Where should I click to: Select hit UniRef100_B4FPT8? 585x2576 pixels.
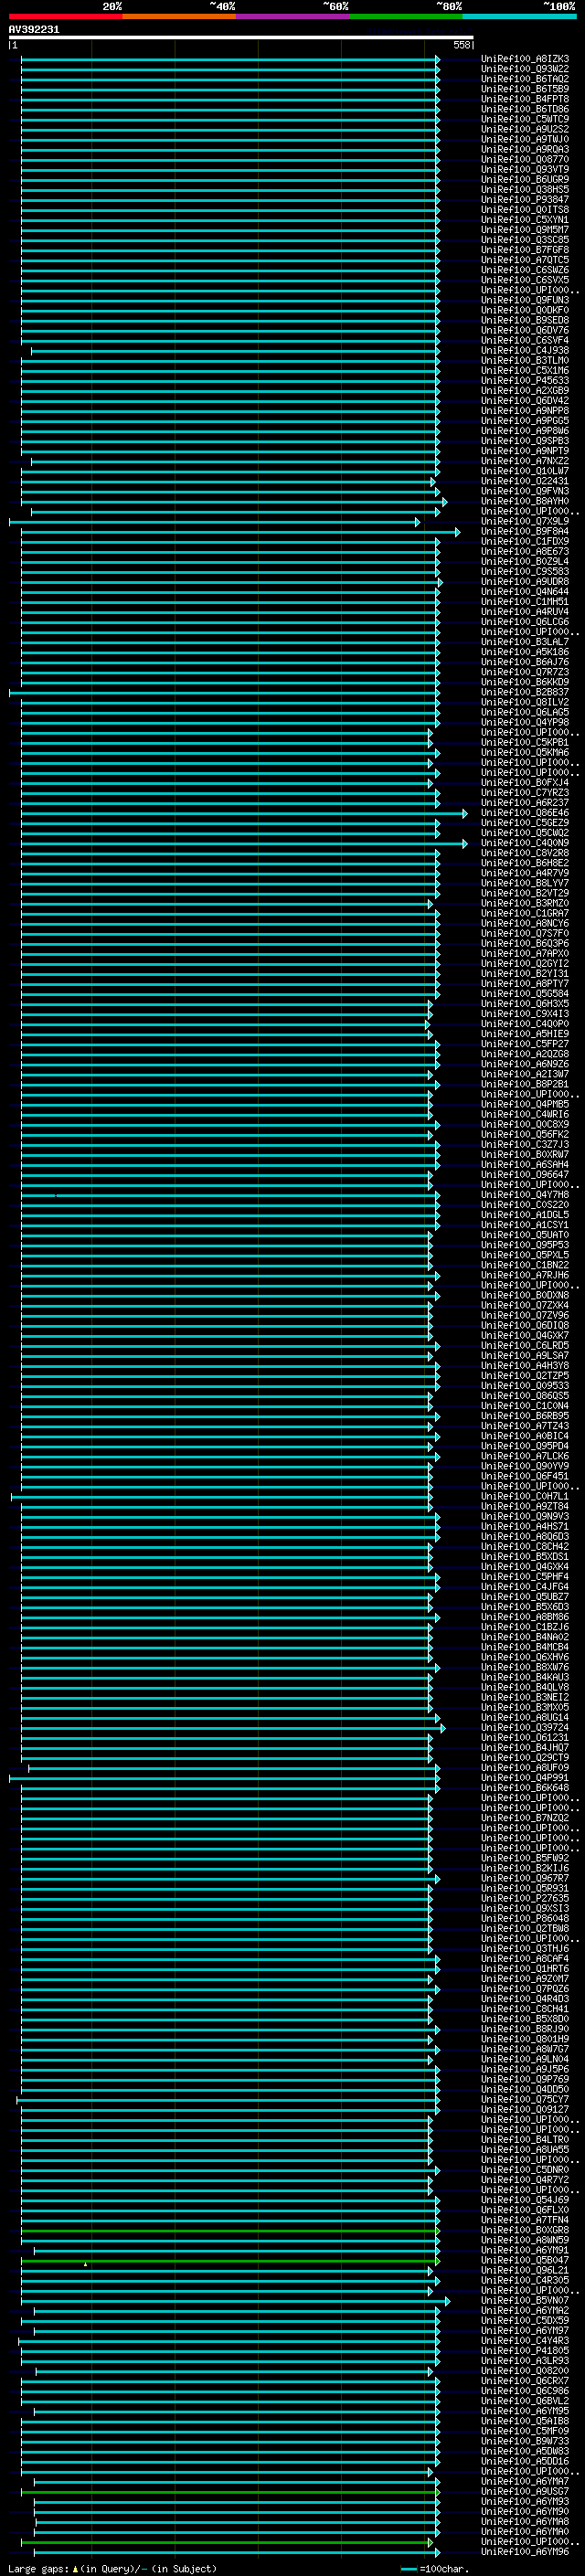coord(525,99)
